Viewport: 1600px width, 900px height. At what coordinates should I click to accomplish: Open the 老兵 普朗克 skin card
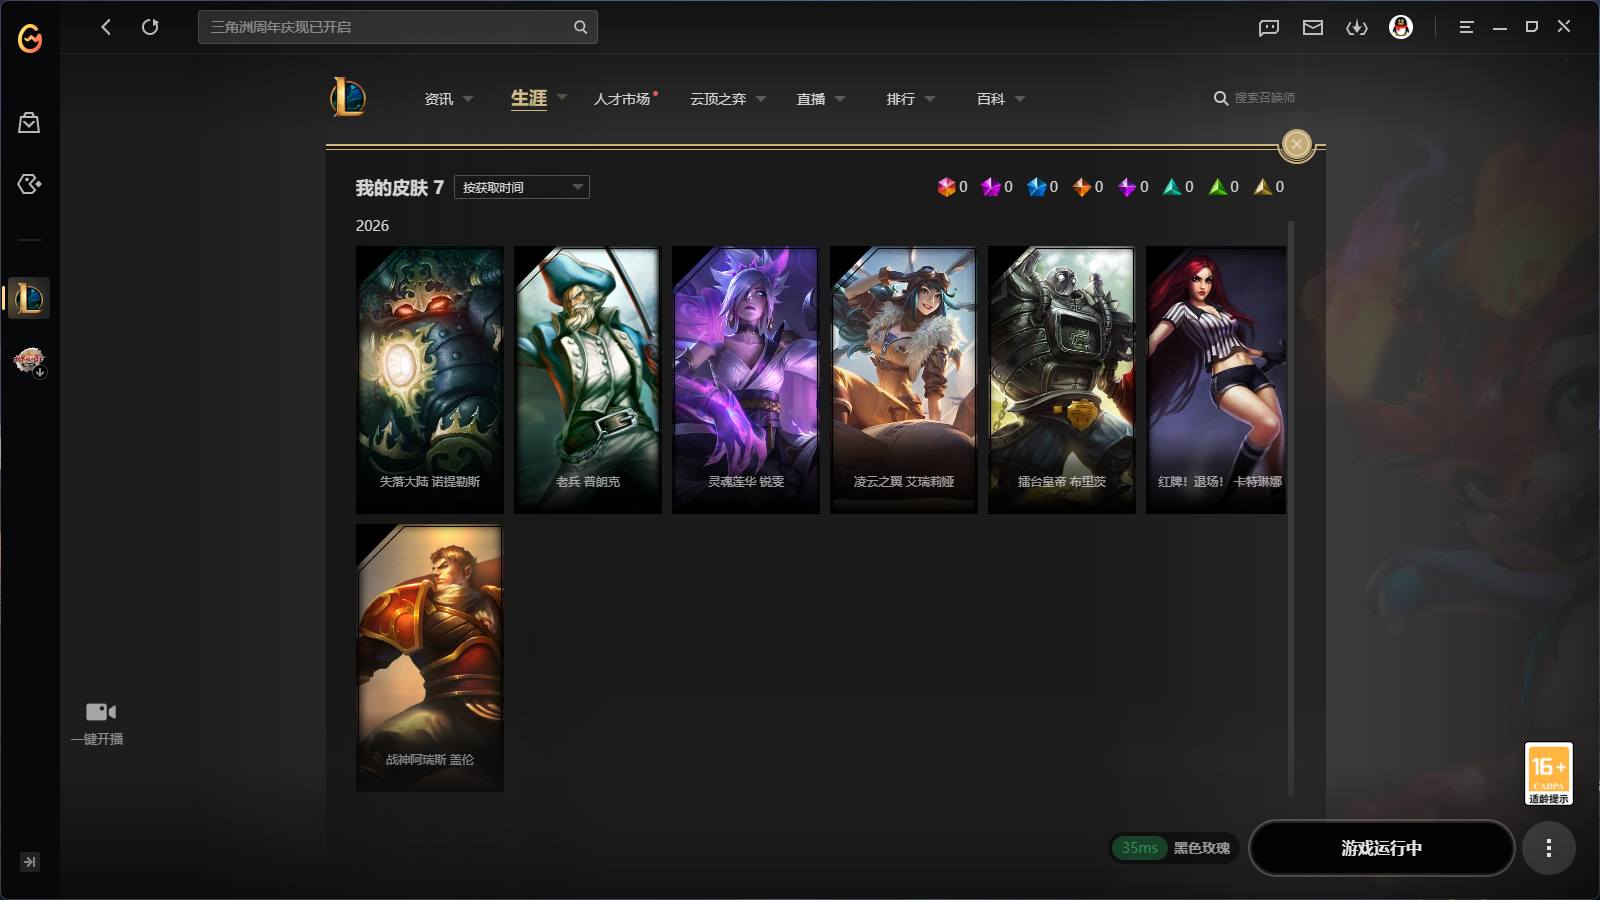point(588,380)
